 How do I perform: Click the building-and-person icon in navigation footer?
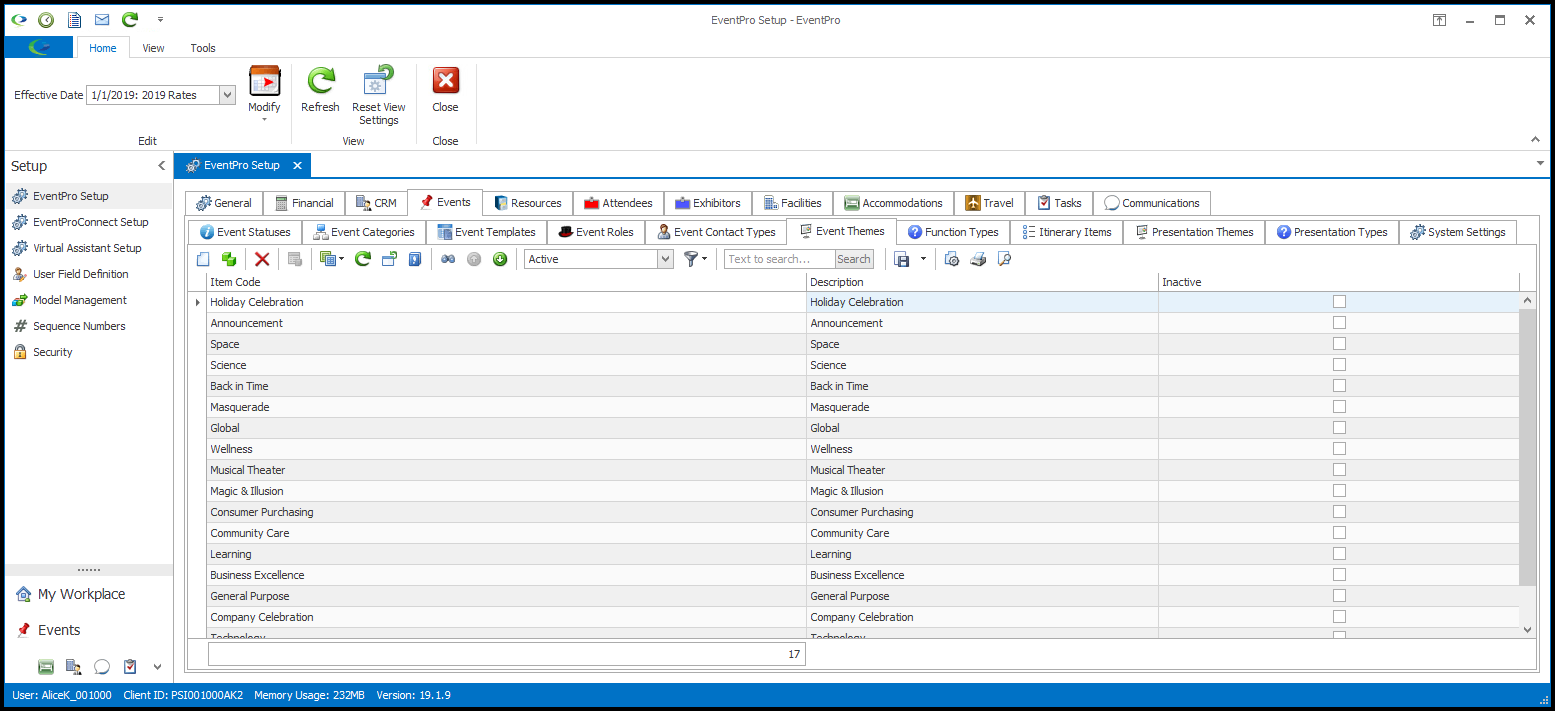[x=74, y=667]
